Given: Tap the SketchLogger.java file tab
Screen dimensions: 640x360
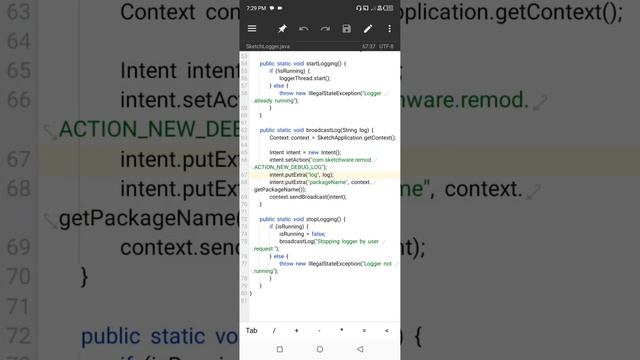Looking at the screenshot, I should point(268,47).
